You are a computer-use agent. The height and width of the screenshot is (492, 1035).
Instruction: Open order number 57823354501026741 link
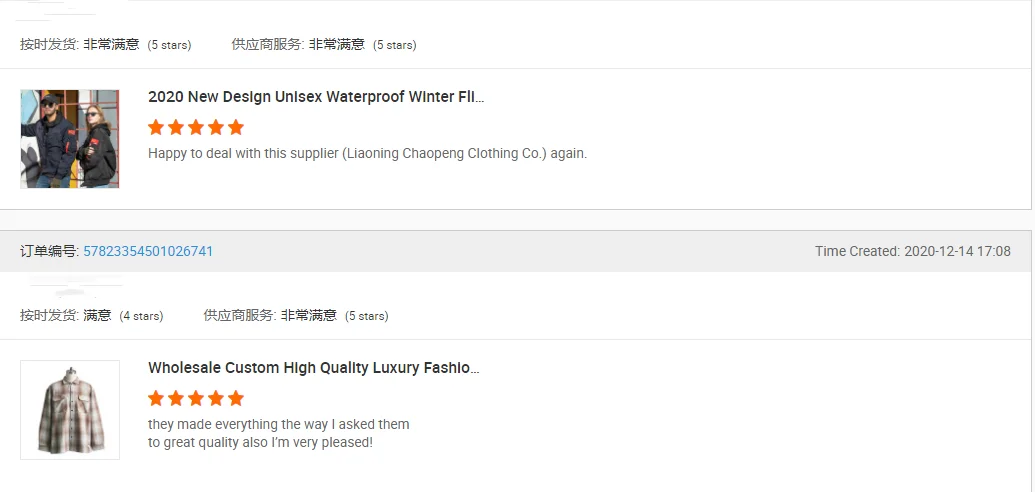pyautogui.click(x=148, y=251)
